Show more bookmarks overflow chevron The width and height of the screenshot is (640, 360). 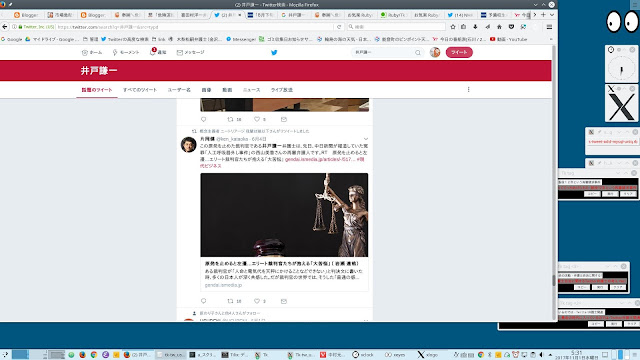551,39
